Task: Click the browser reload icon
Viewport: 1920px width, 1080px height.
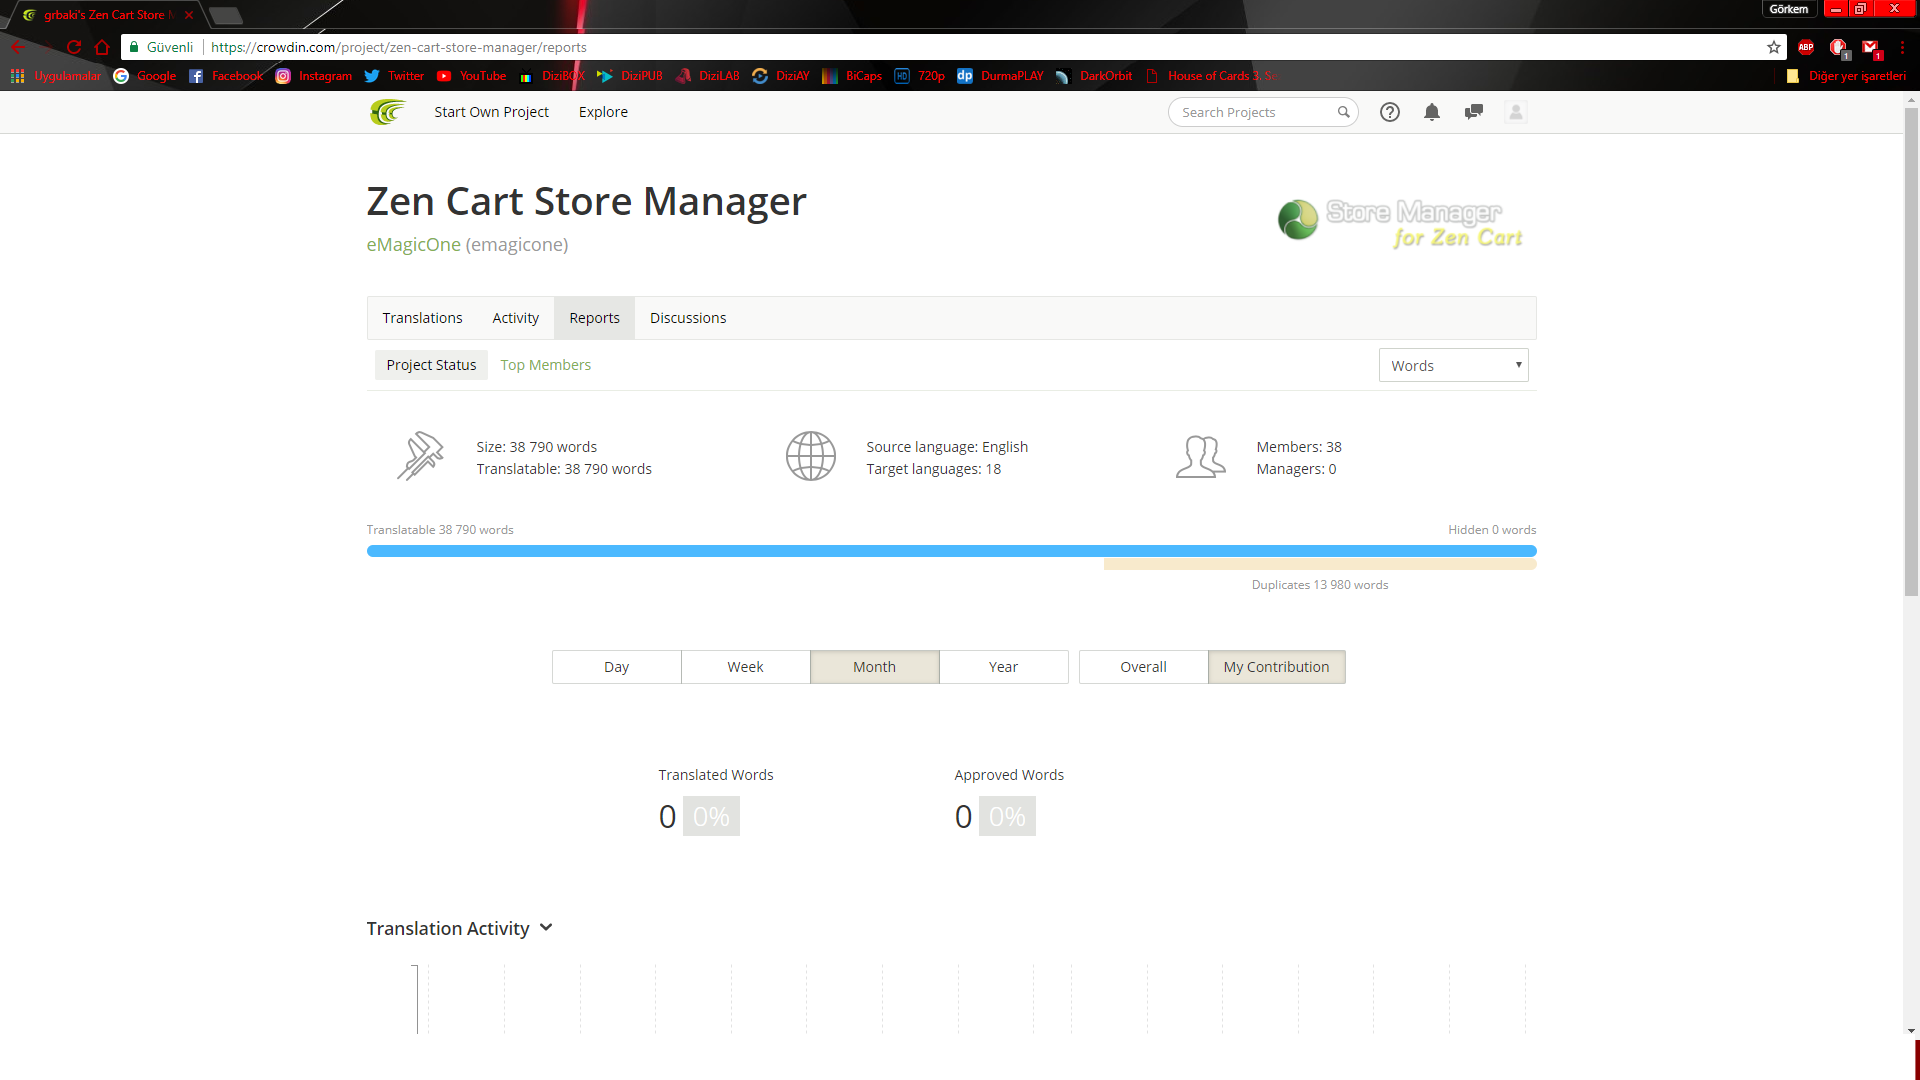Action: pyautogui.click(x=74, y=47)
